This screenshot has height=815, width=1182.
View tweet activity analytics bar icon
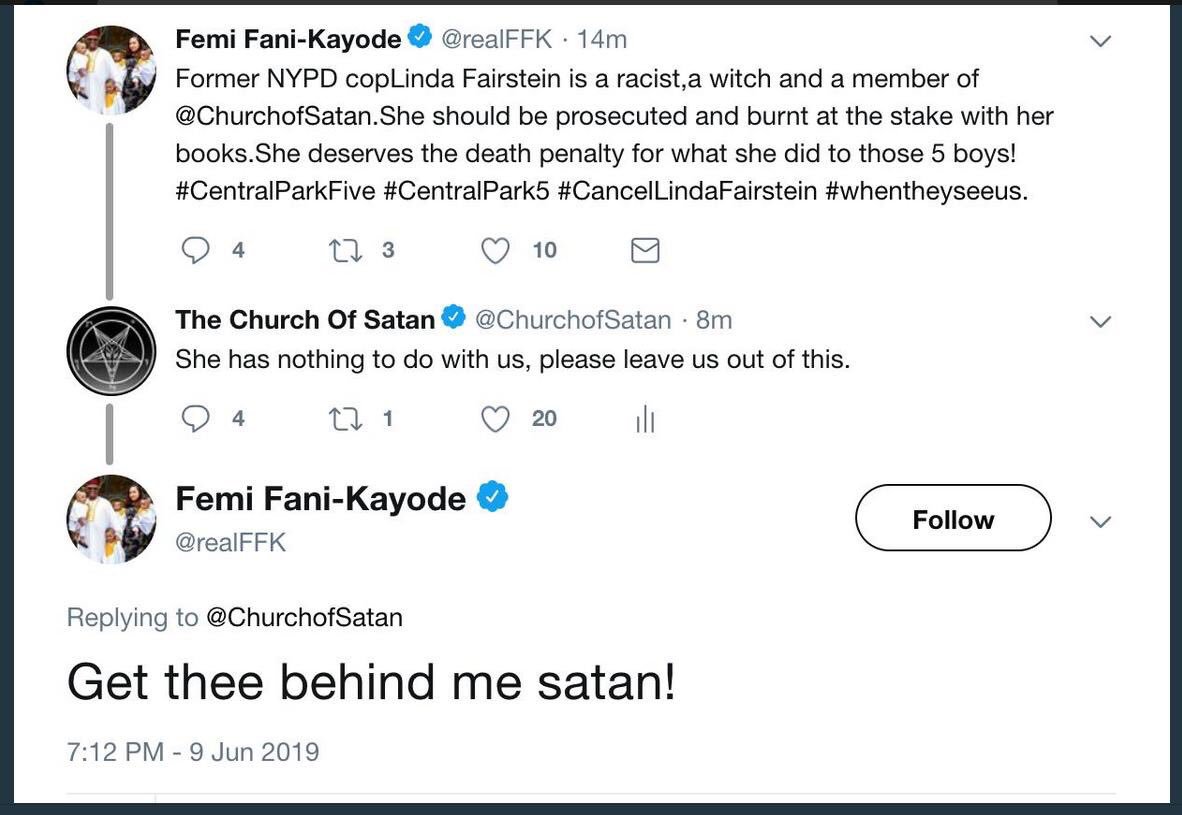coord(645,420)
